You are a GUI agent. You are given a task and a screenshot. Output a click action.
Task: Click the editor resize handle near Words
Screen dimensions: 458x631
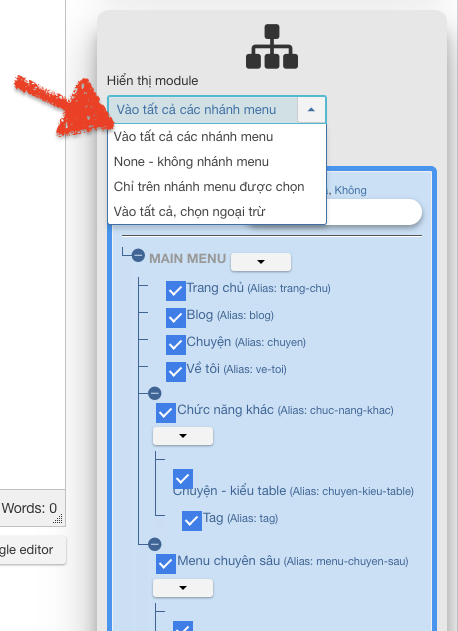click(58, 519)
